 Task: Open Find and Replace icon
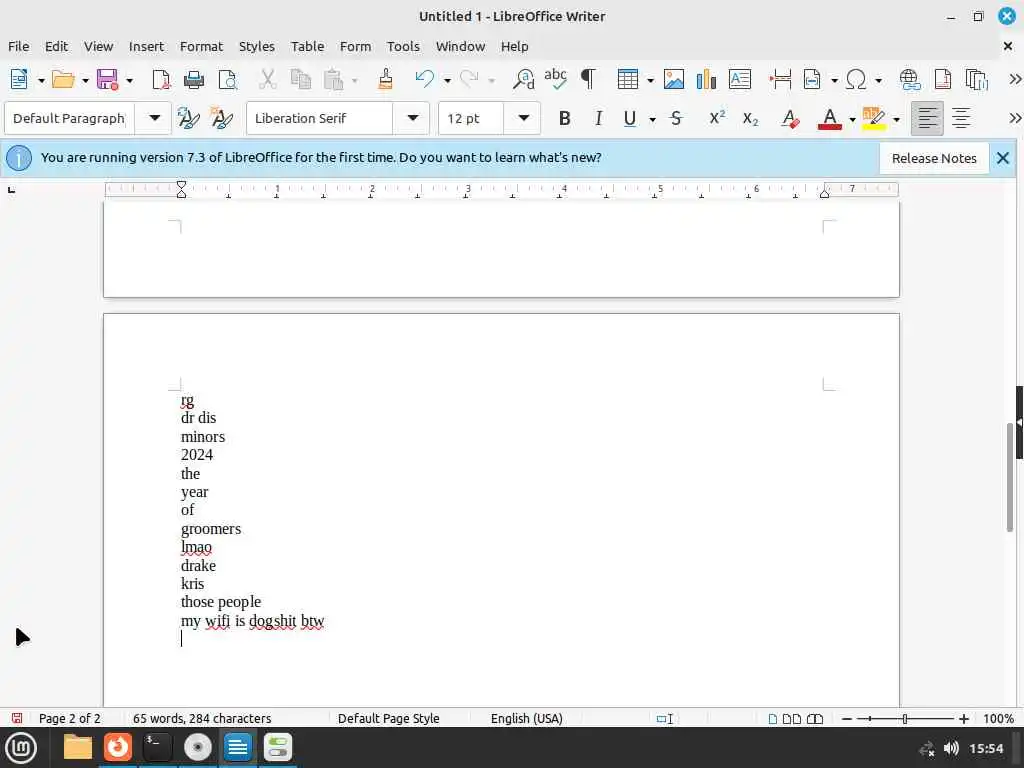523,80
